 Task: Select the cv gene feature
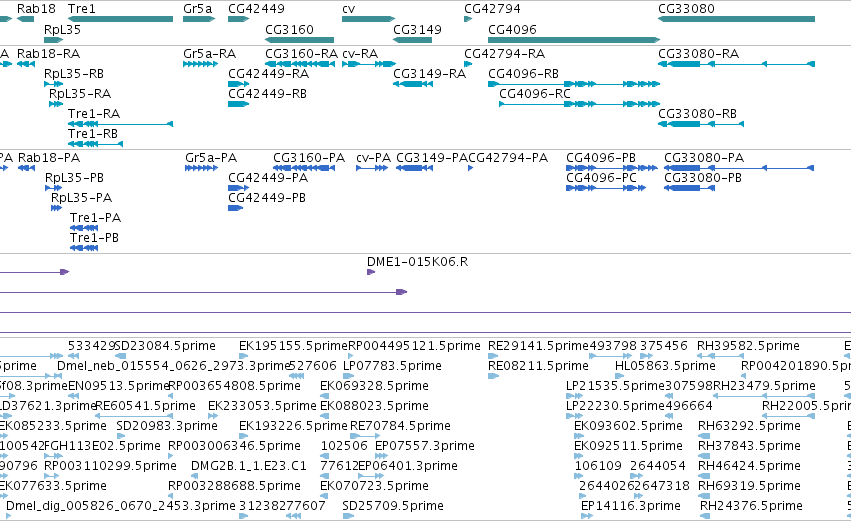coord(369,19)
